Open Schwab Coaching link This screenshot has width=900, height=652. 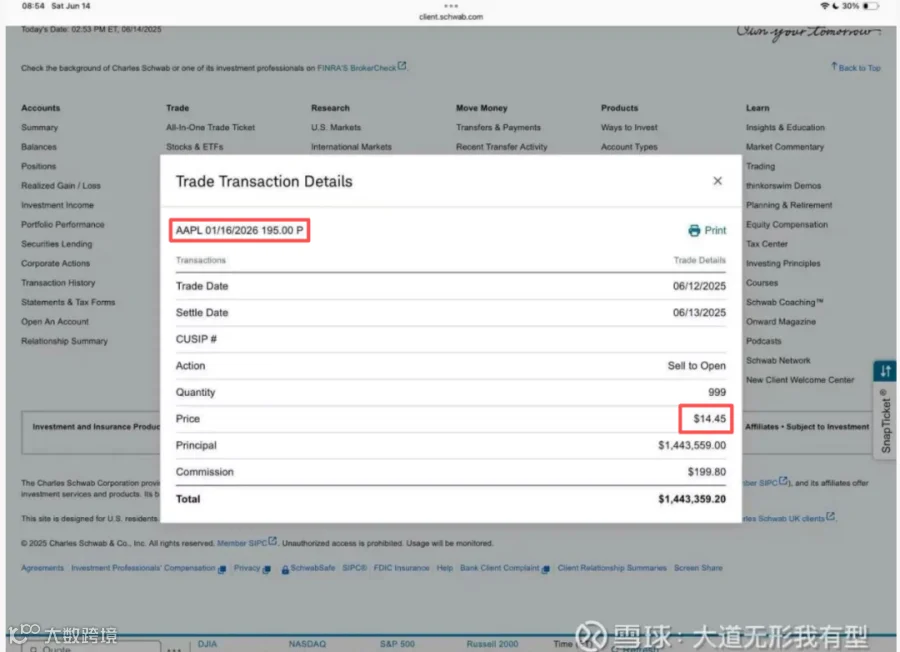[x=785, y=302]
